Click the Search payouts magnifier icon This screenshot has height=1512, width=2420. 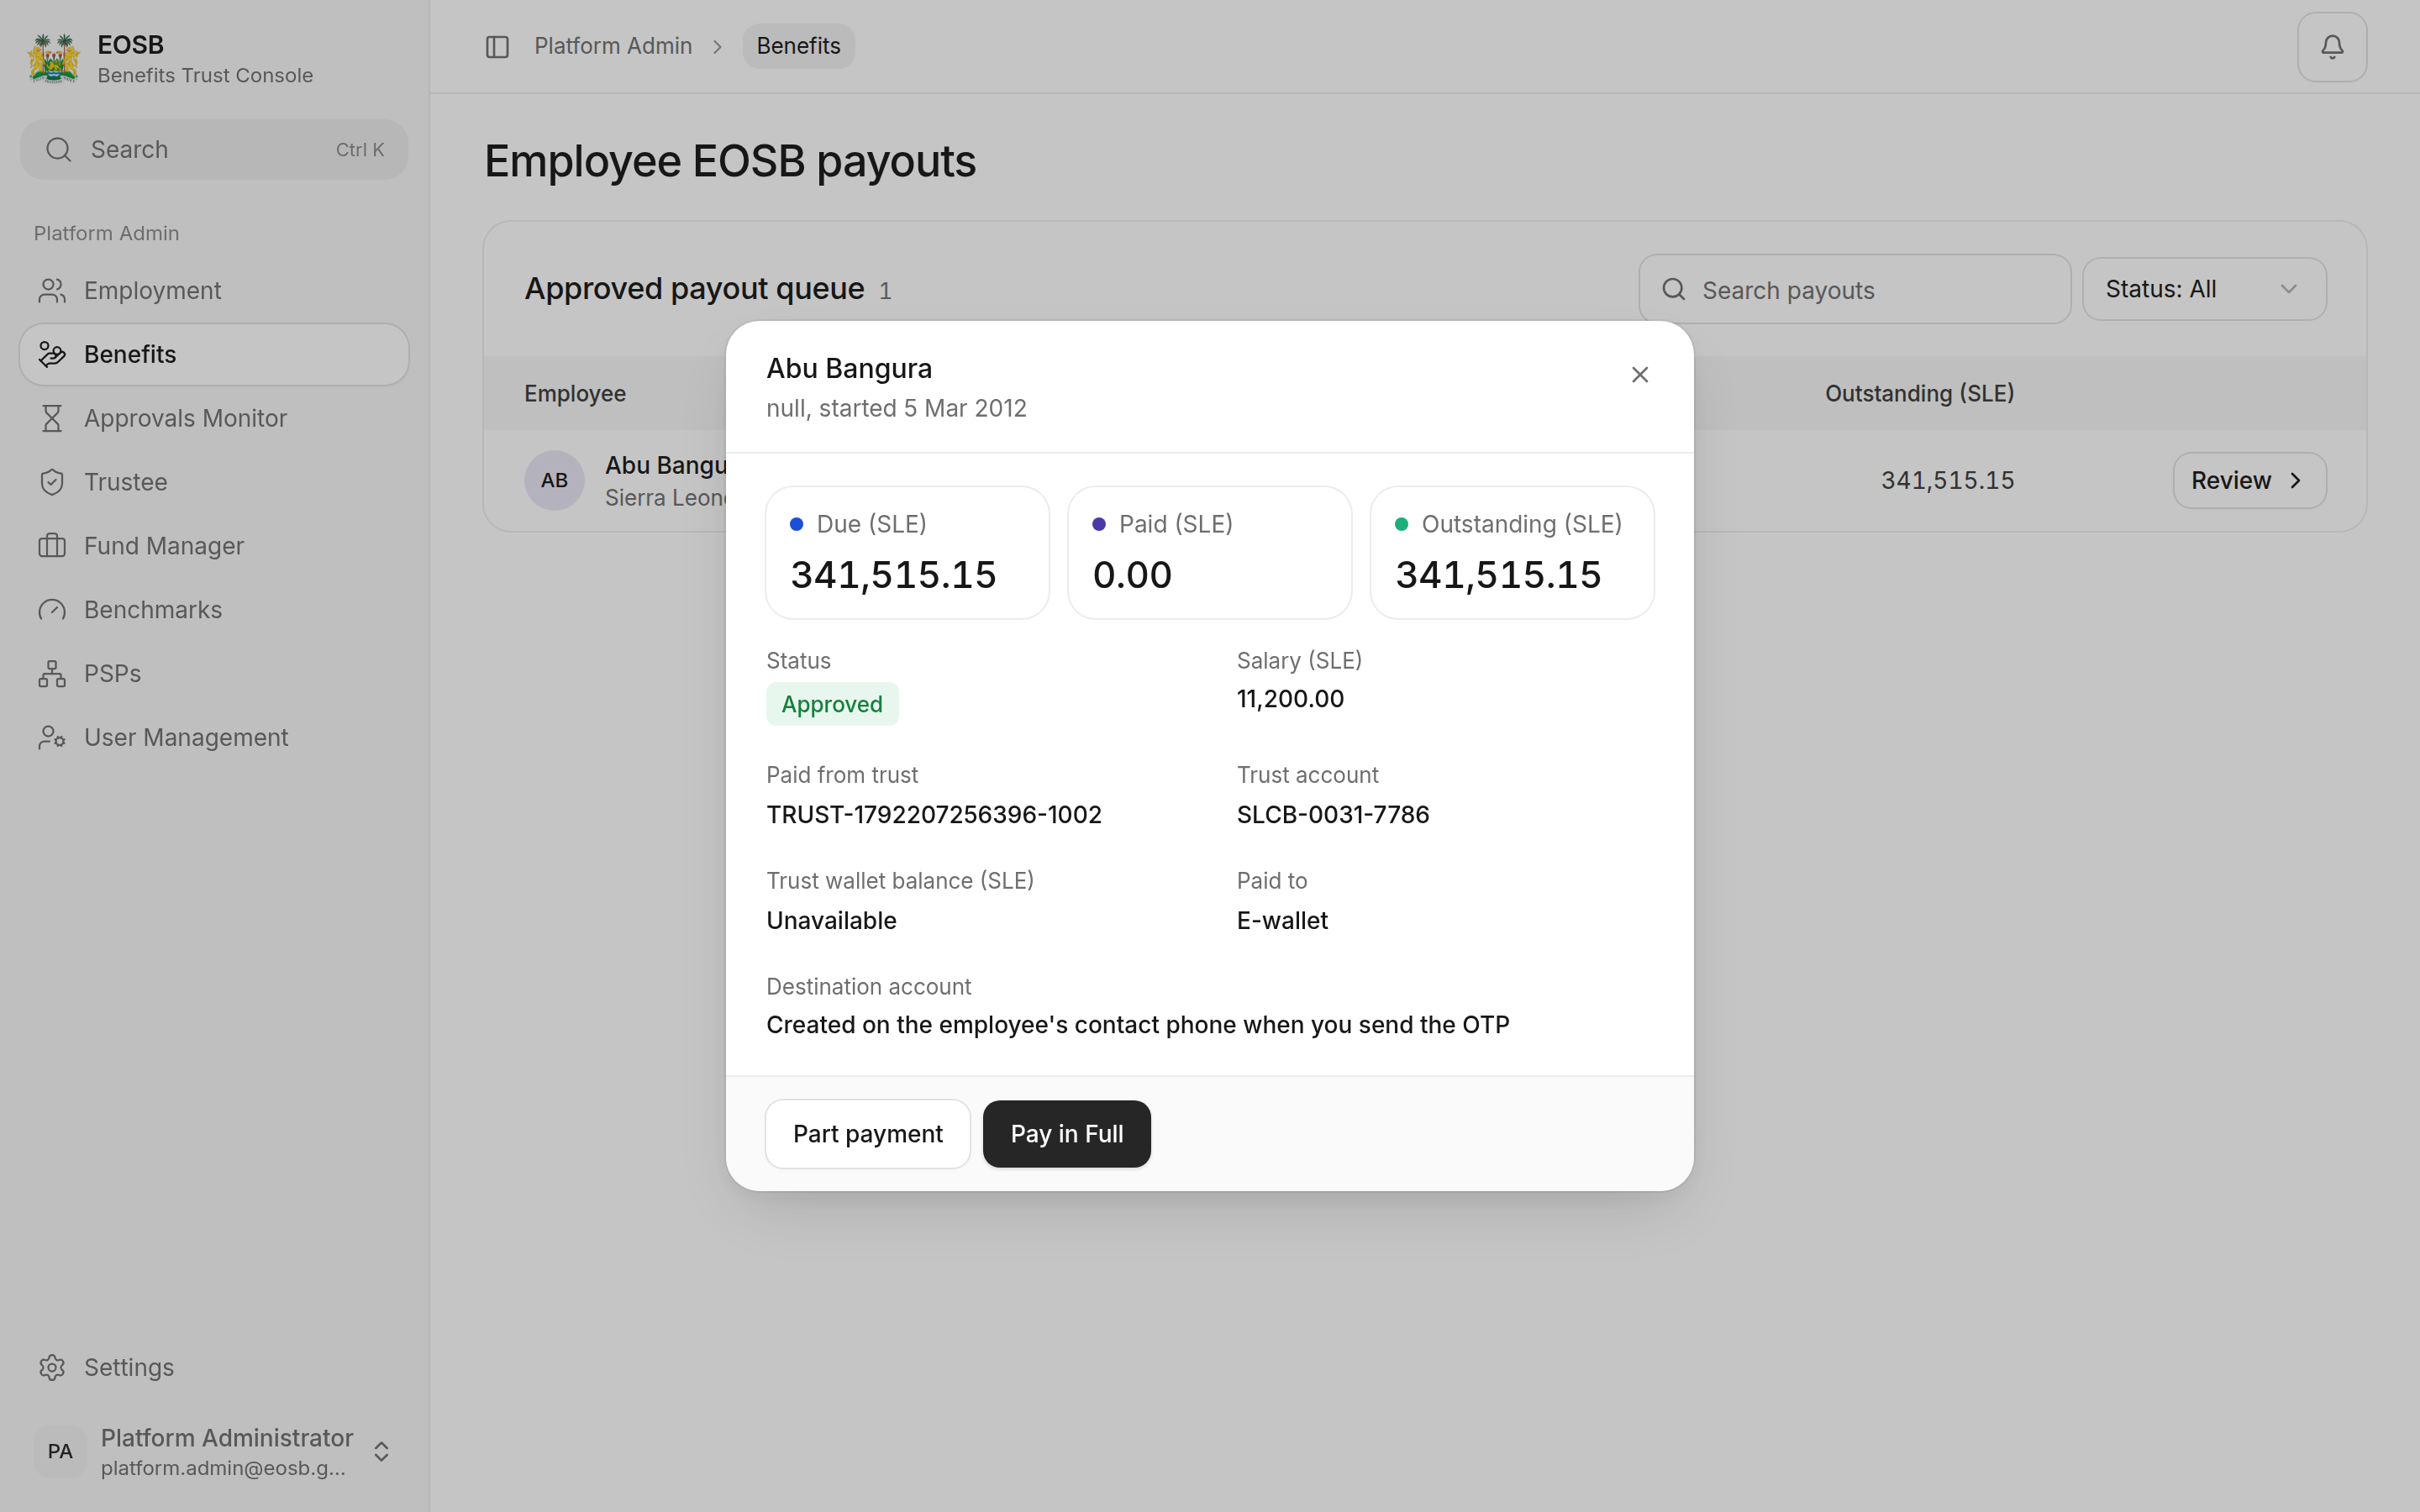click(1674, 290)
